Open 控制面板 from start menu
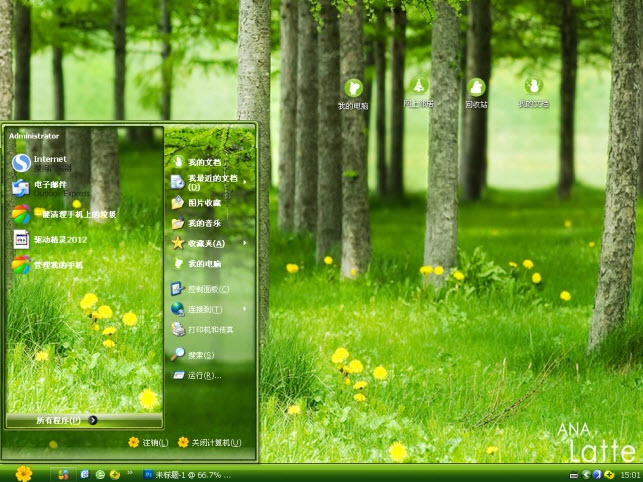This screenshot has width=643, height=482. pyautogui.click(x=206, y=289)
